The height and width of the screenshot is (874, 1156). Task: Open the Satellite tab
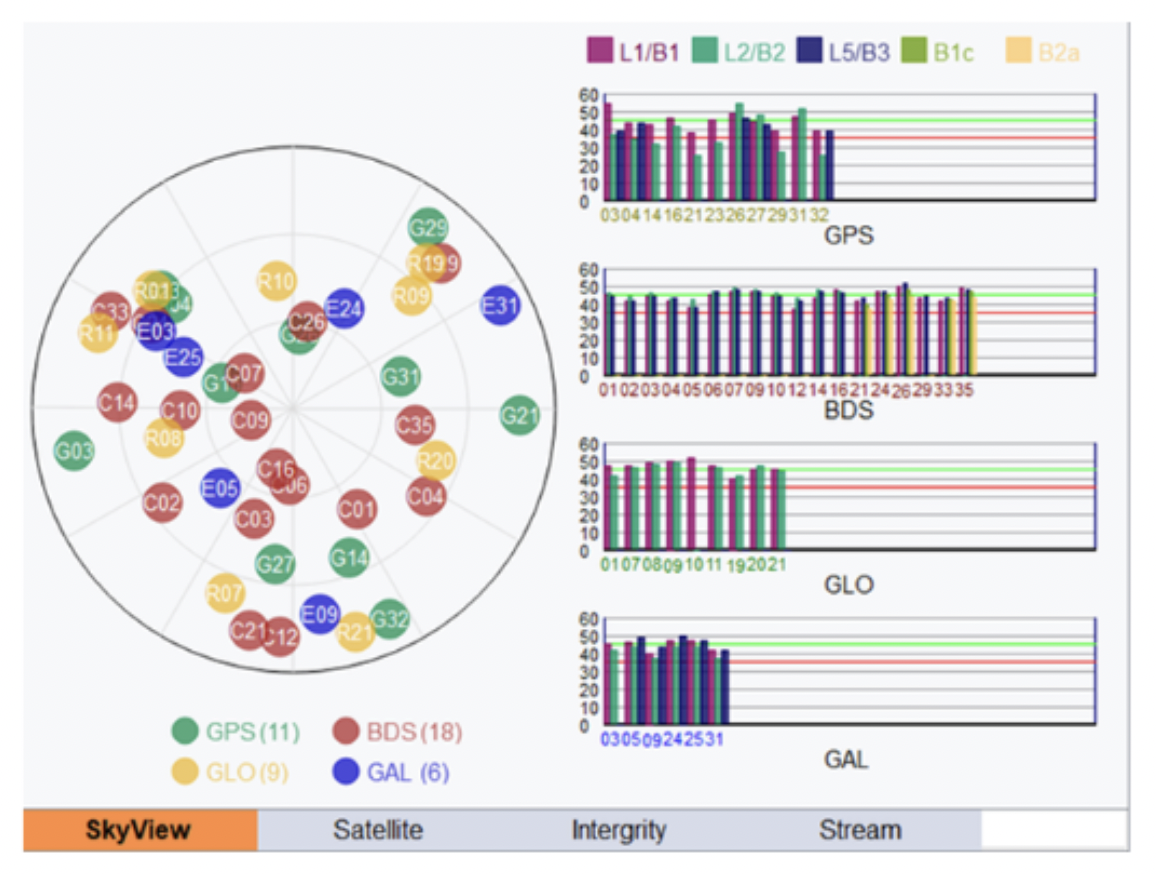[x=378, y=830]
